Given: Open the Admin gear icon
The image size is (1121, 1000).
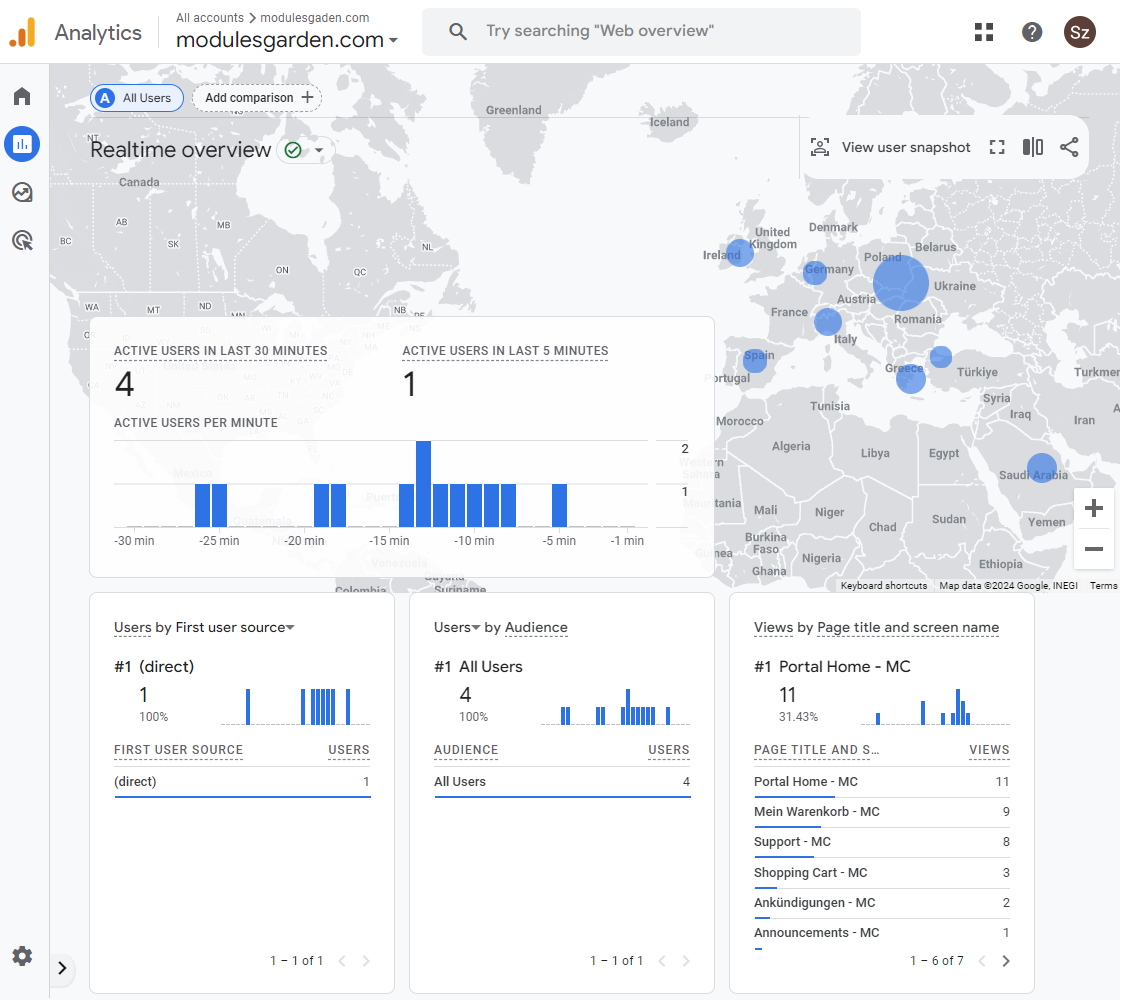Looking at the screenshot, I should [x=22, y=956].
